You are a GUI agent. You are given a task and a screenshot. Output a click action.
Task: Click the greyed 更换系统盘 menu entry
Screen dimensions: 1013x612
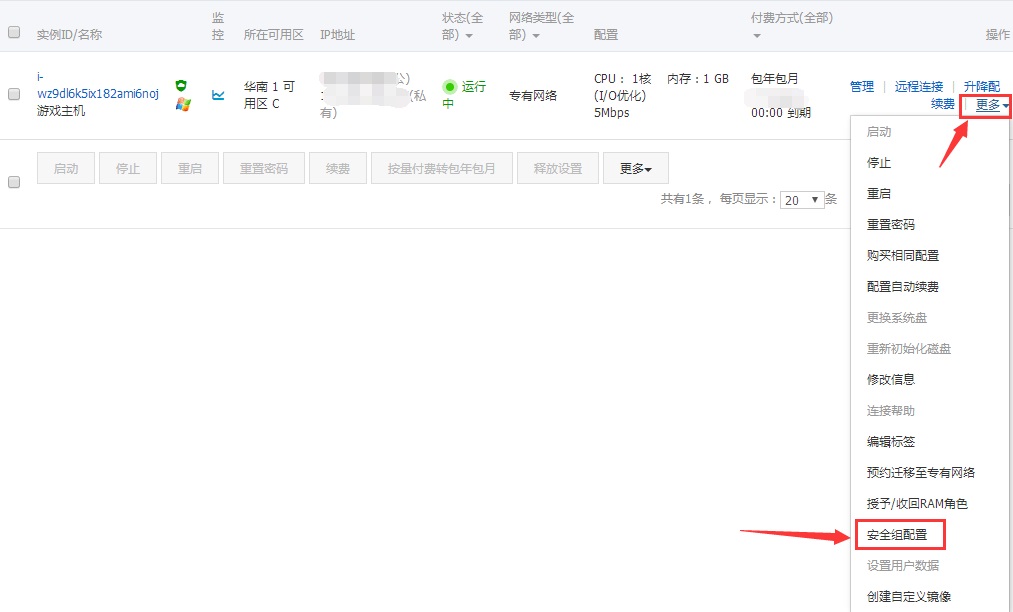tap(897, 318)
